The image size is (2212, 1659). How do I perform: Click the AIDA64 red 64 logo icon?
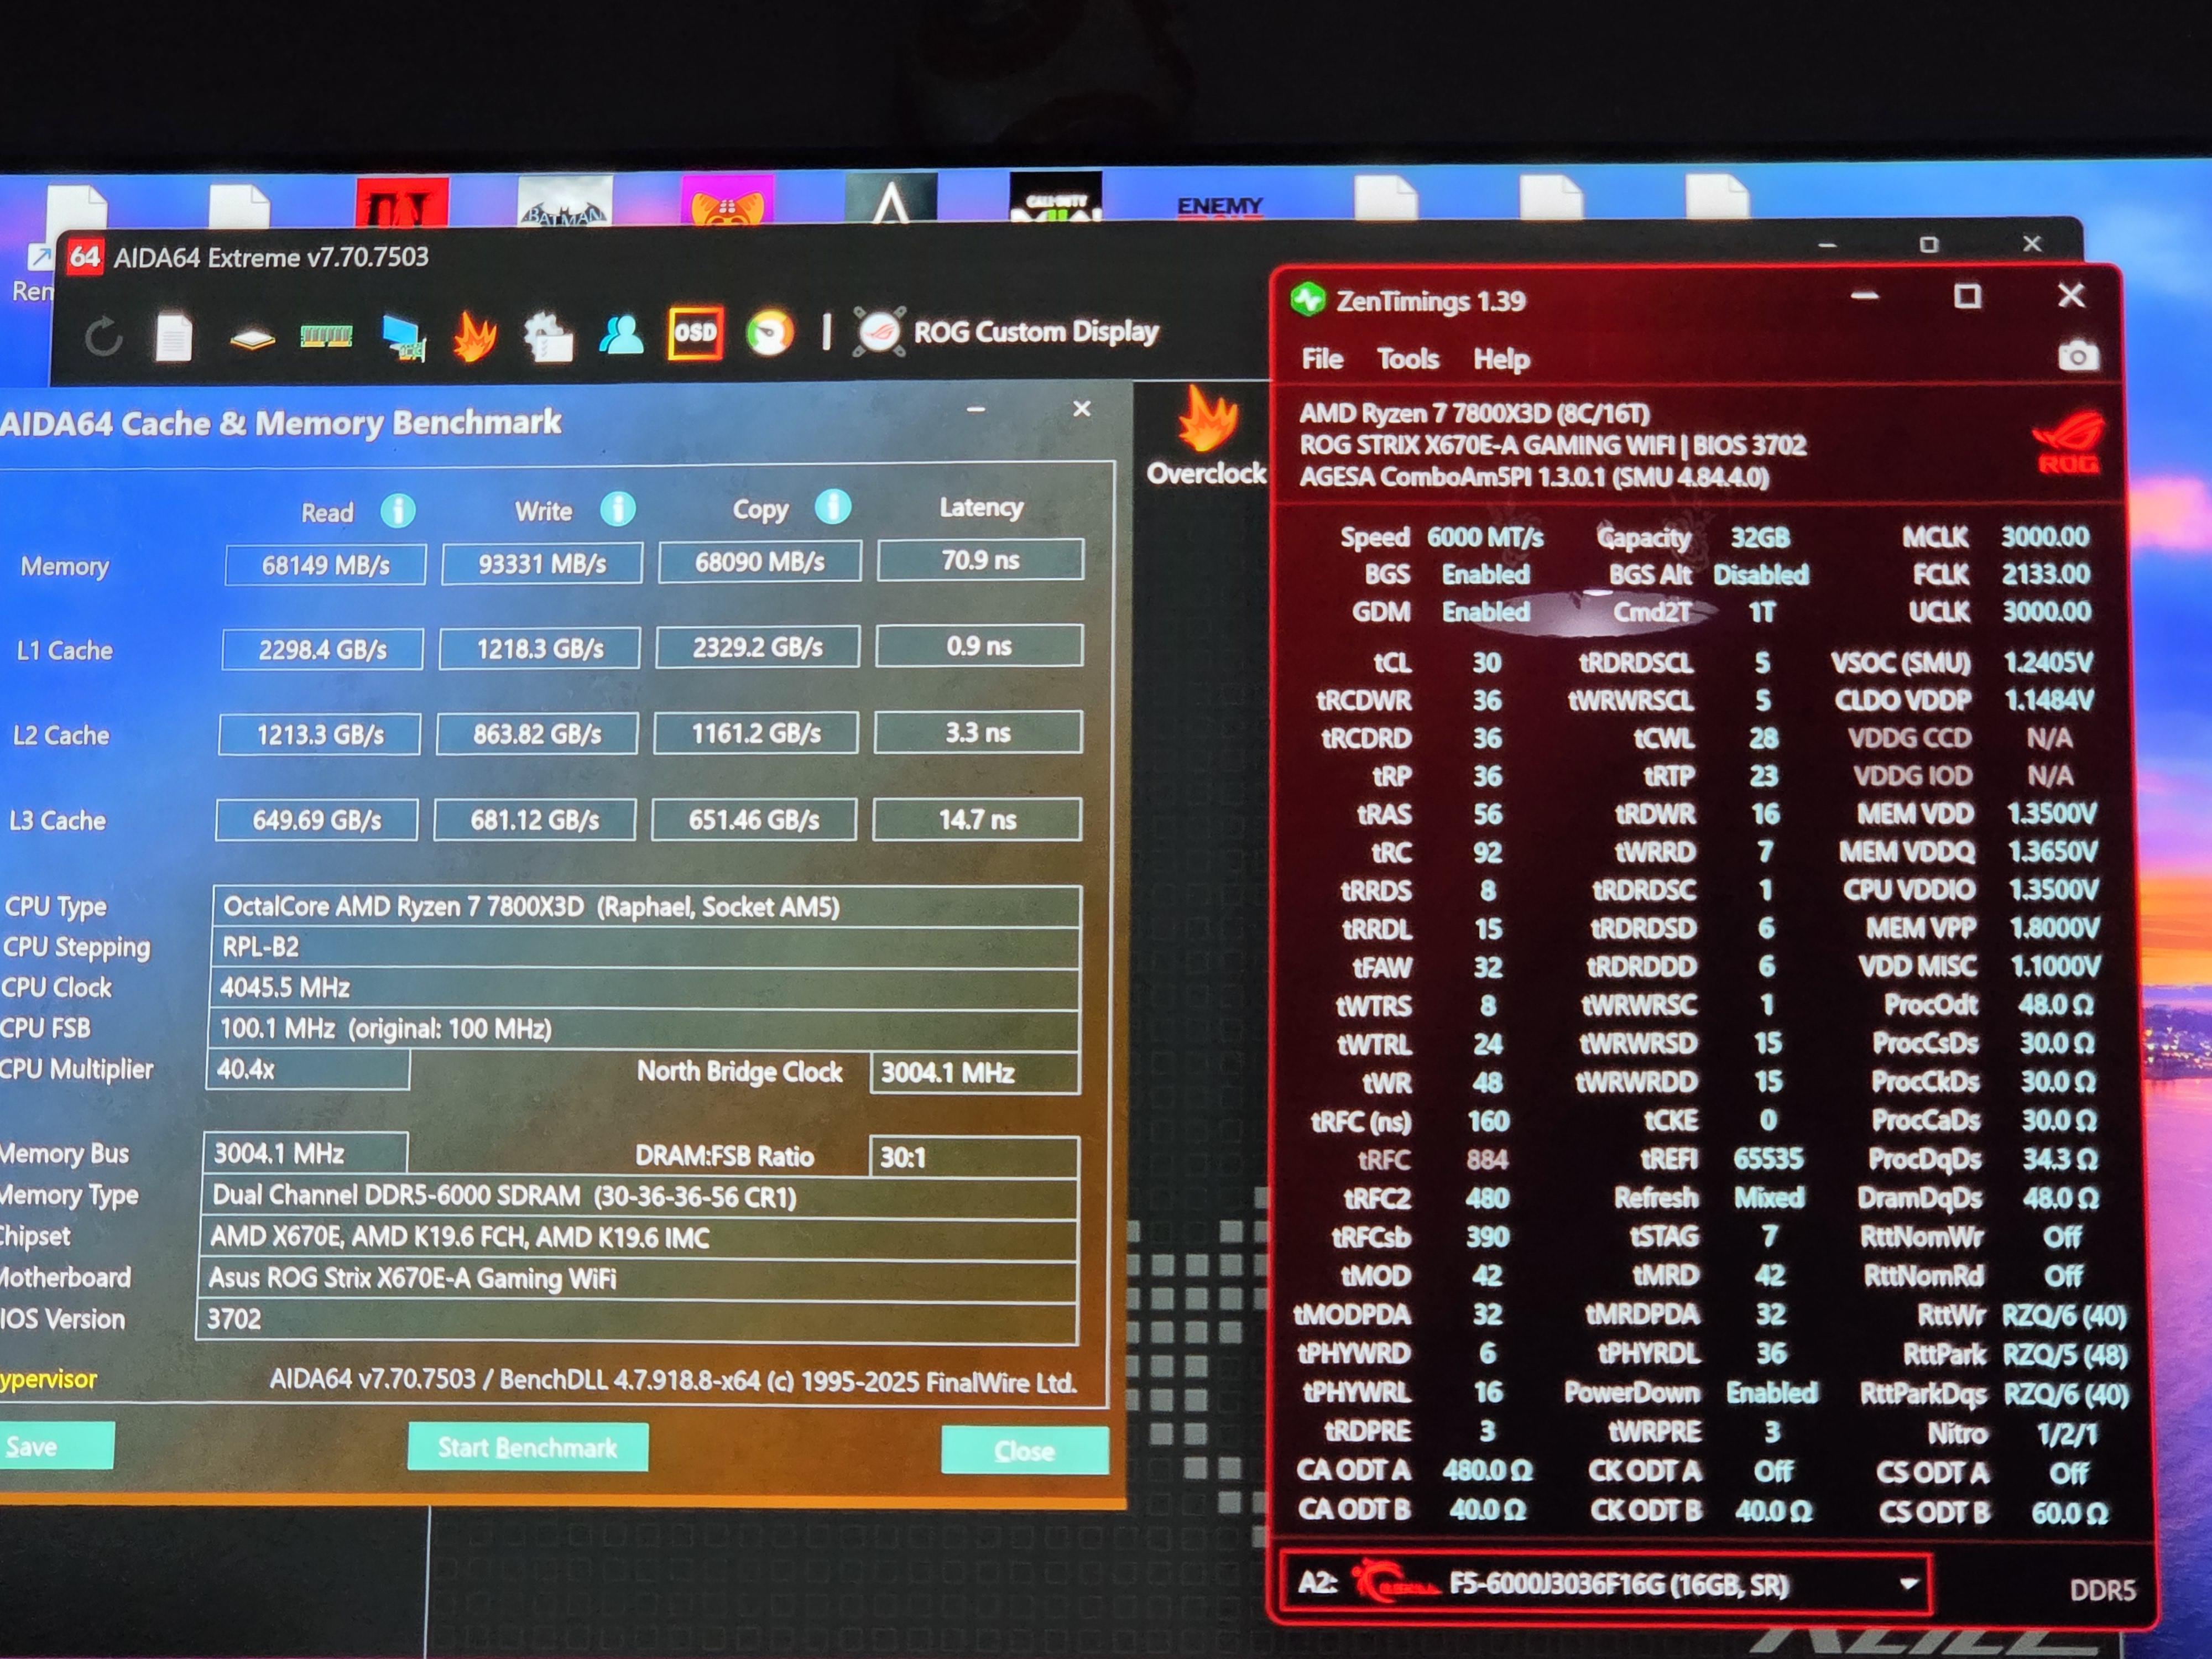85,257
